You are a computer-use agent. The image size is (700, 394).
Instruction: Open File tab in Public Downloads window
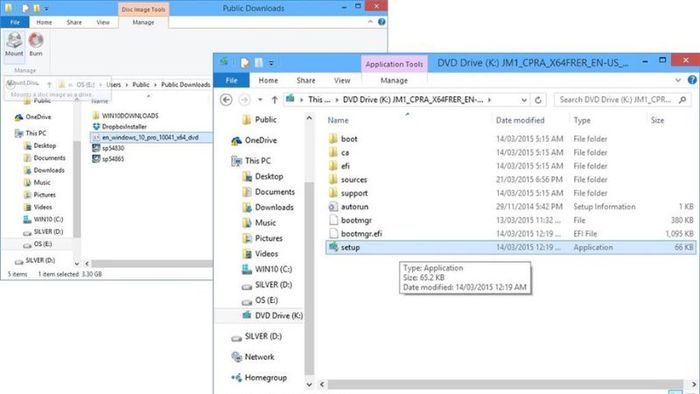point(15,22)
